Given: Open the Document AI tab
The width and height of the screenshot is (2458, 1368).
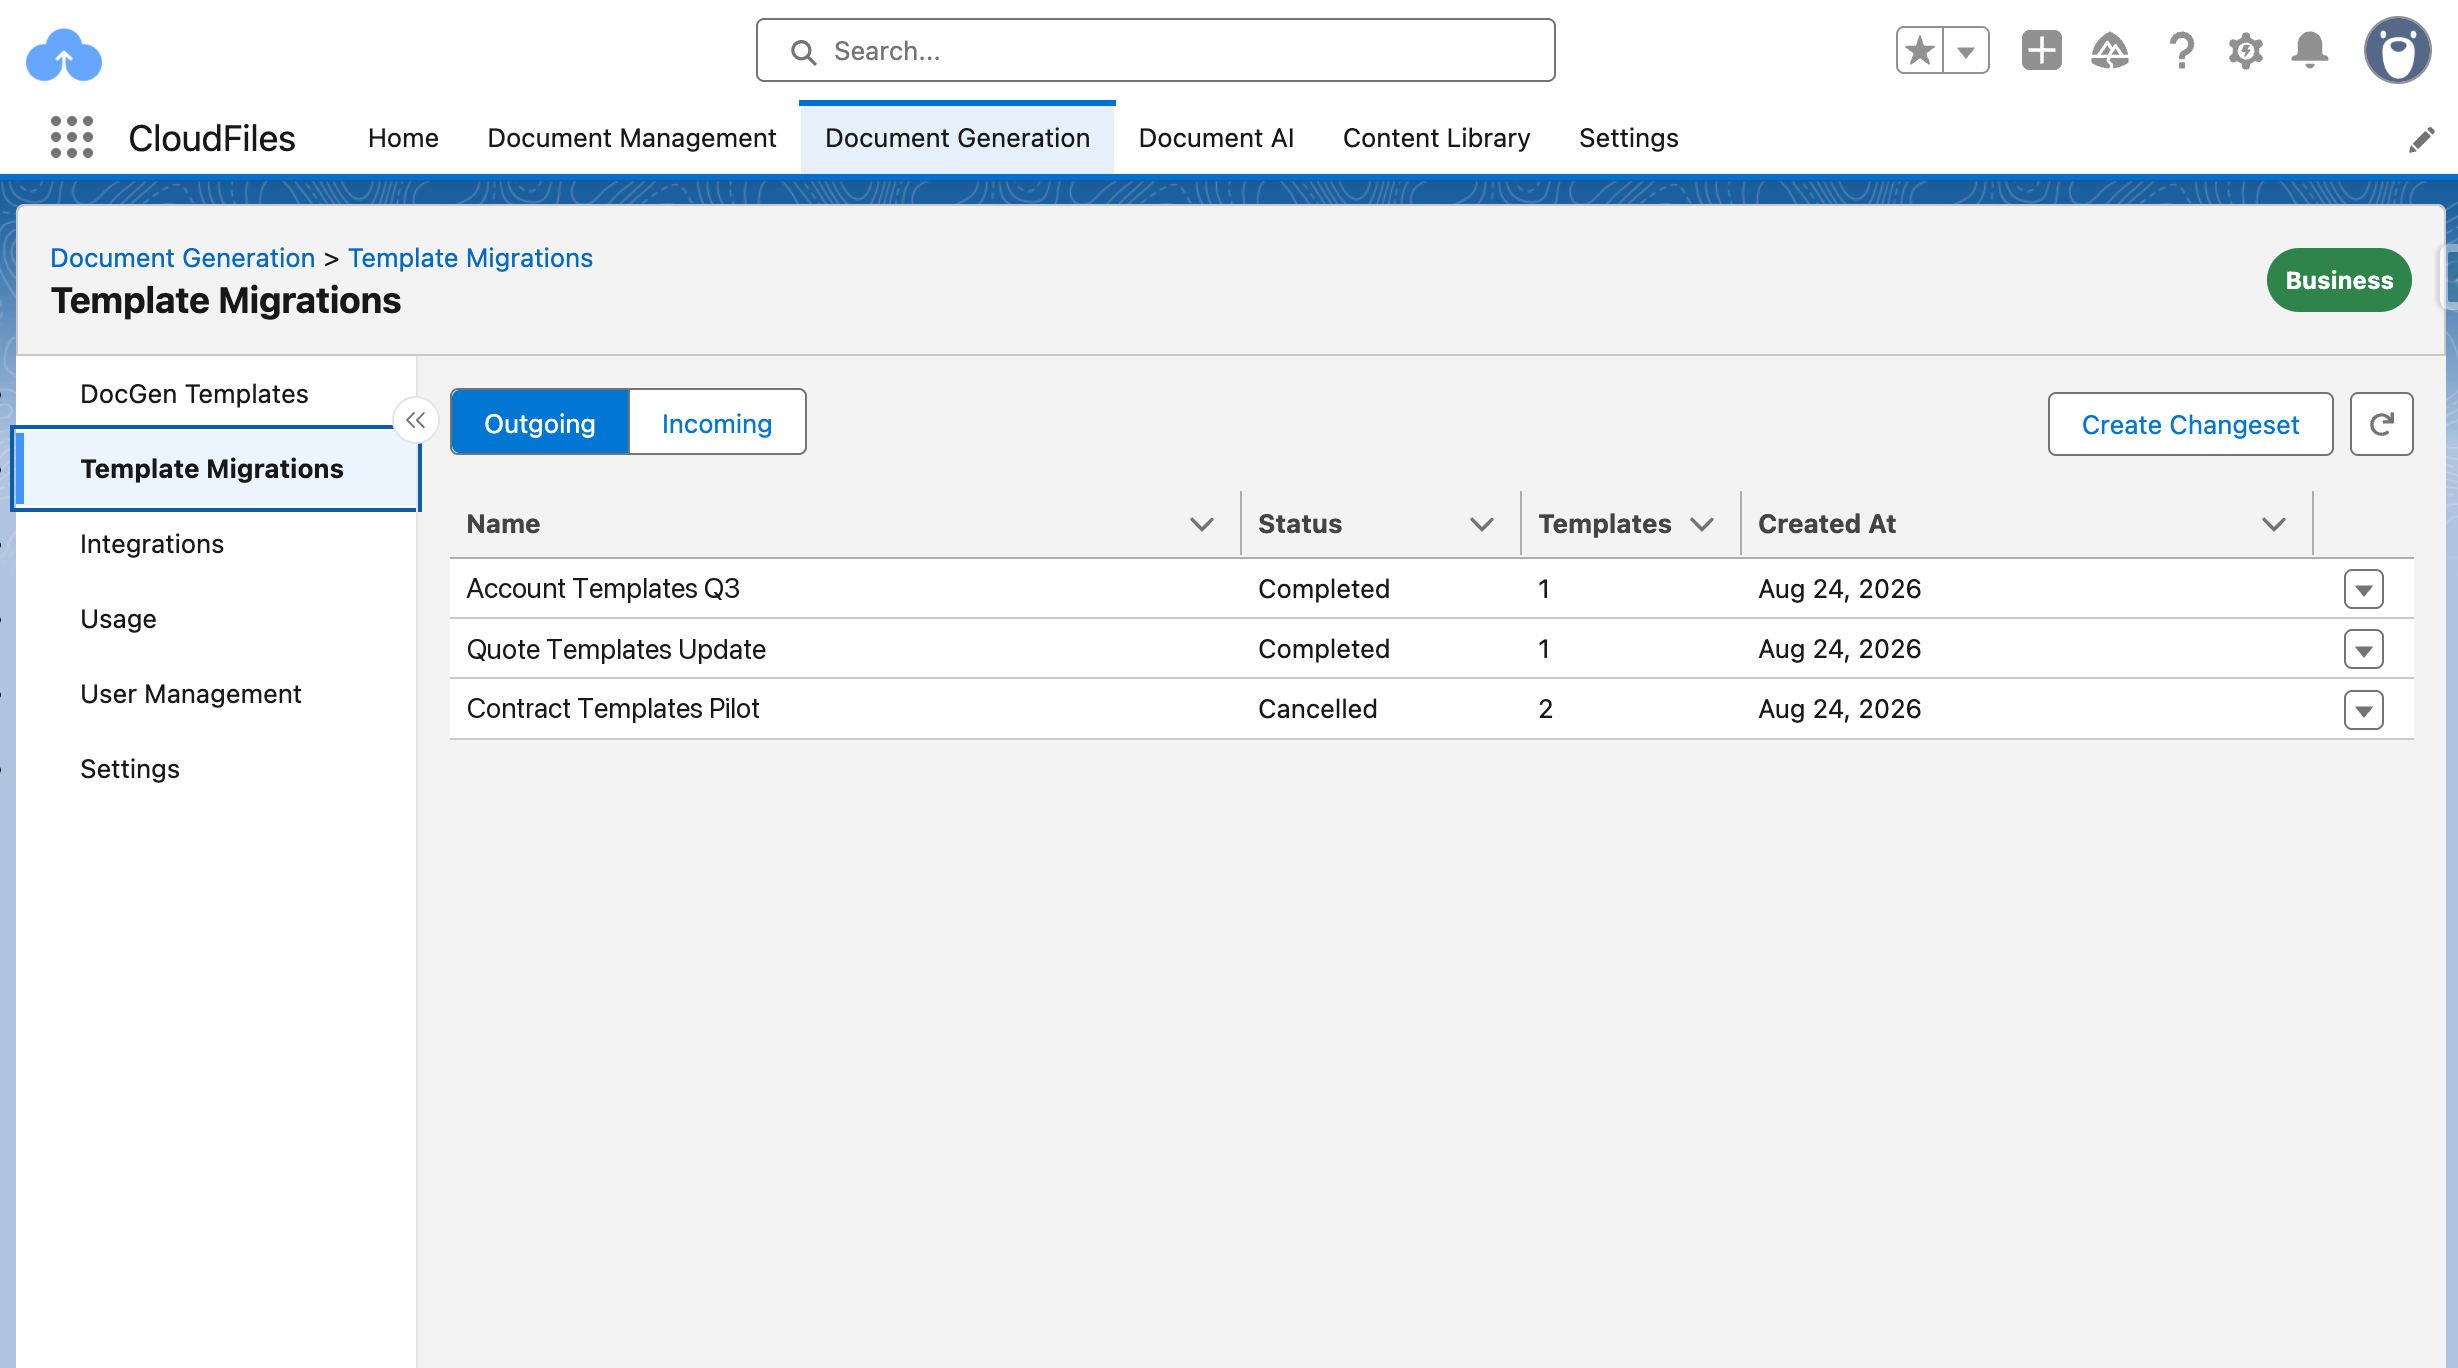Looking at the screenshot, I should (1216, 138).
